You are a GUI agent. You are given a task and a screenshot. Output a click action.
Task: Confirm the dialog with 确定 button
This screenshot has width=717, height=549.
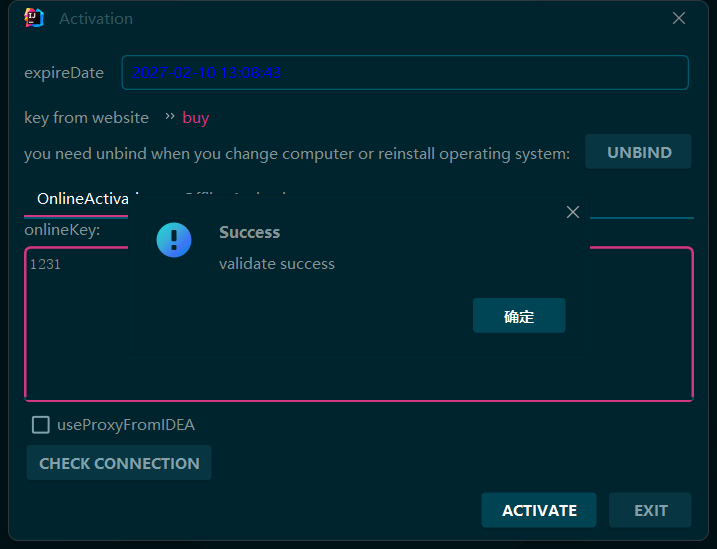519,316
